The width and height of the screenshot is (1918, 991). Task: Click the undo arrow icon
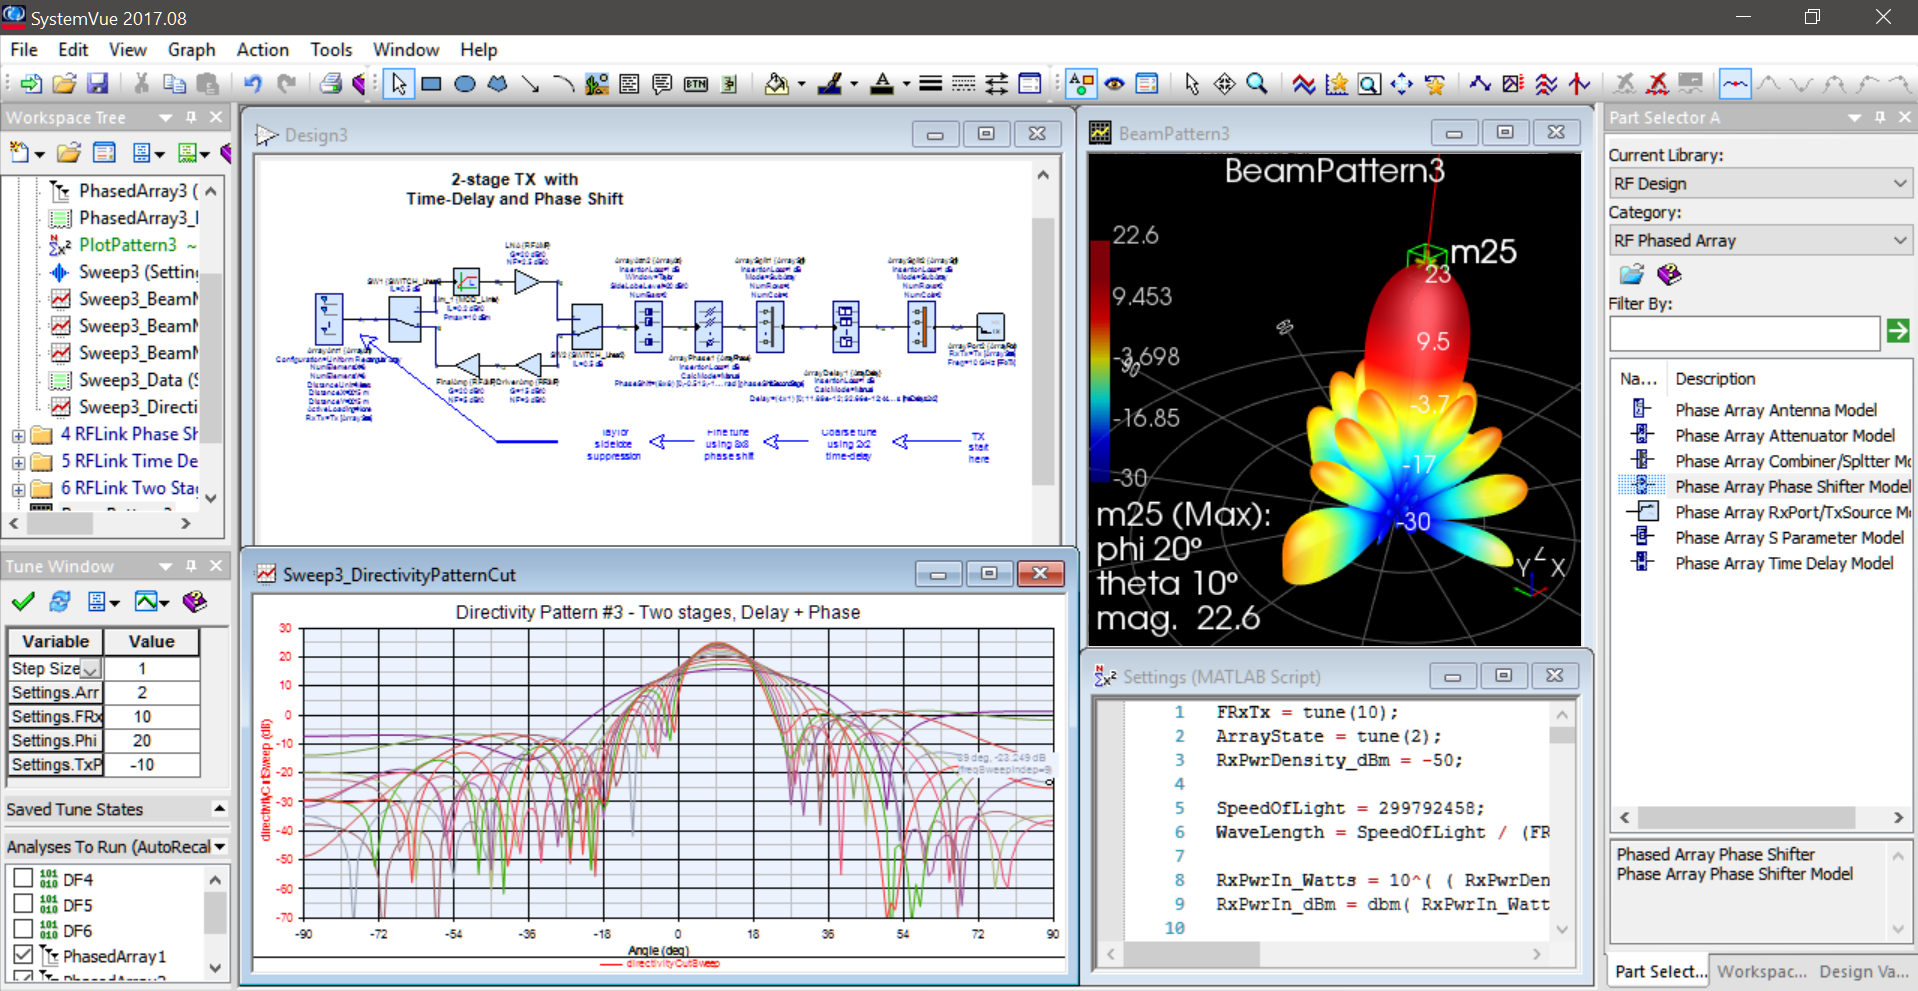[x=252, y=84]
